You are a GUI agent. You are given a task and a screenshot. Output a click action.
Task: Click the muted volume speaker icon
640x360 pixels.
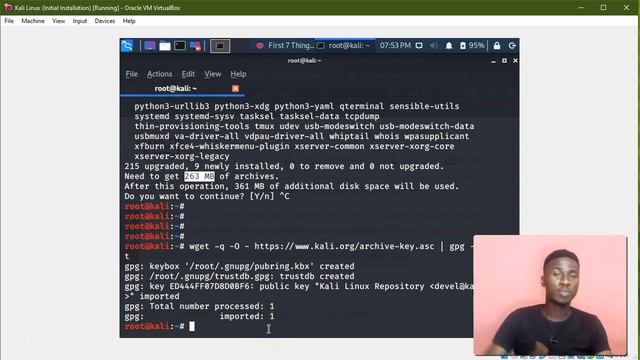coord(434,45)
